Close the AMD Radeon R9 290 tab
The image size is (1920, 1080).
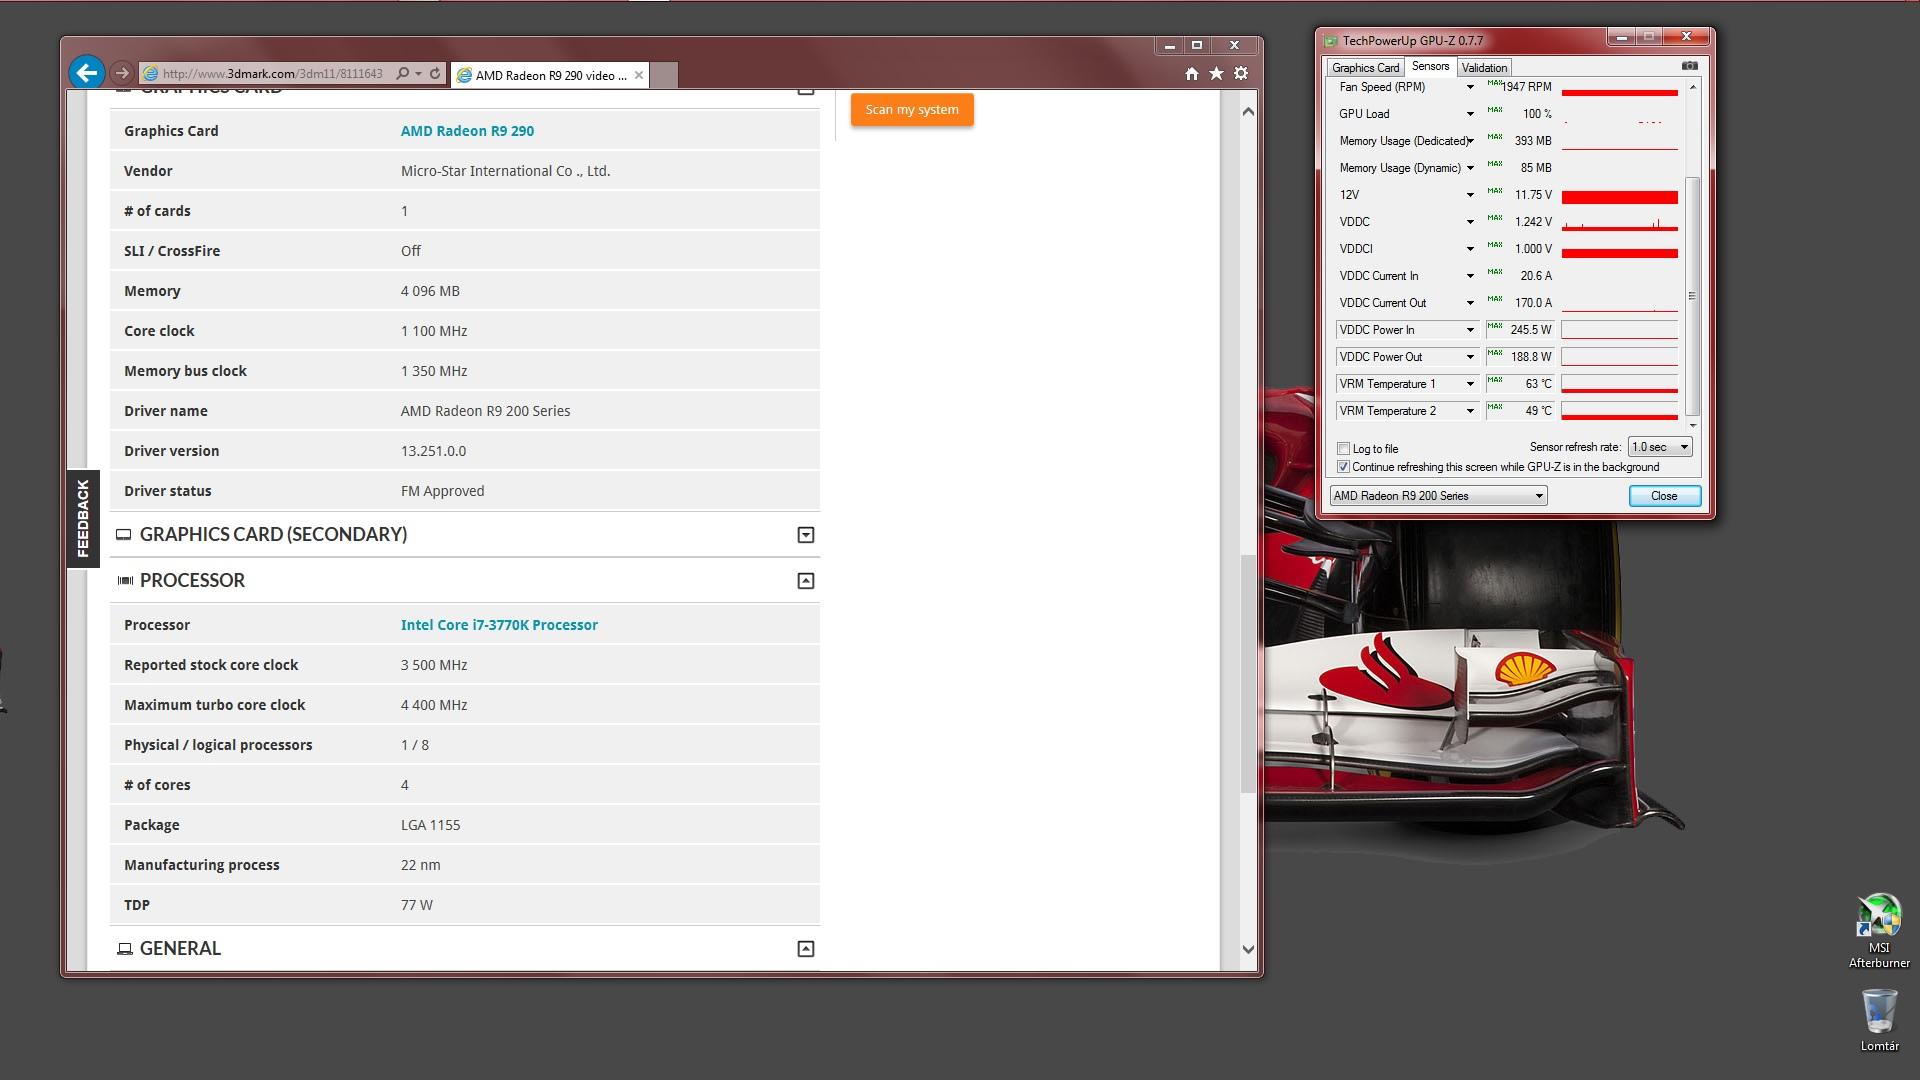639,75
